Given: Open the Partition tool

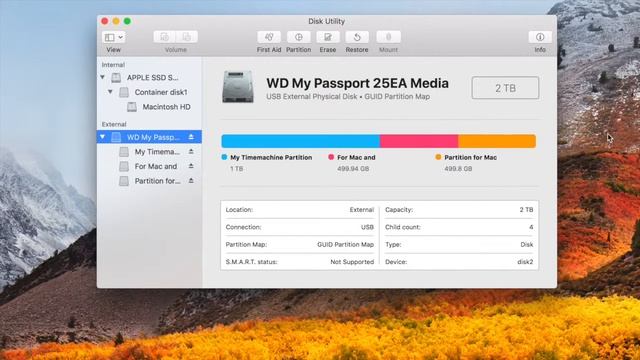Looking at the screenshot, I should tap(298, 37).
